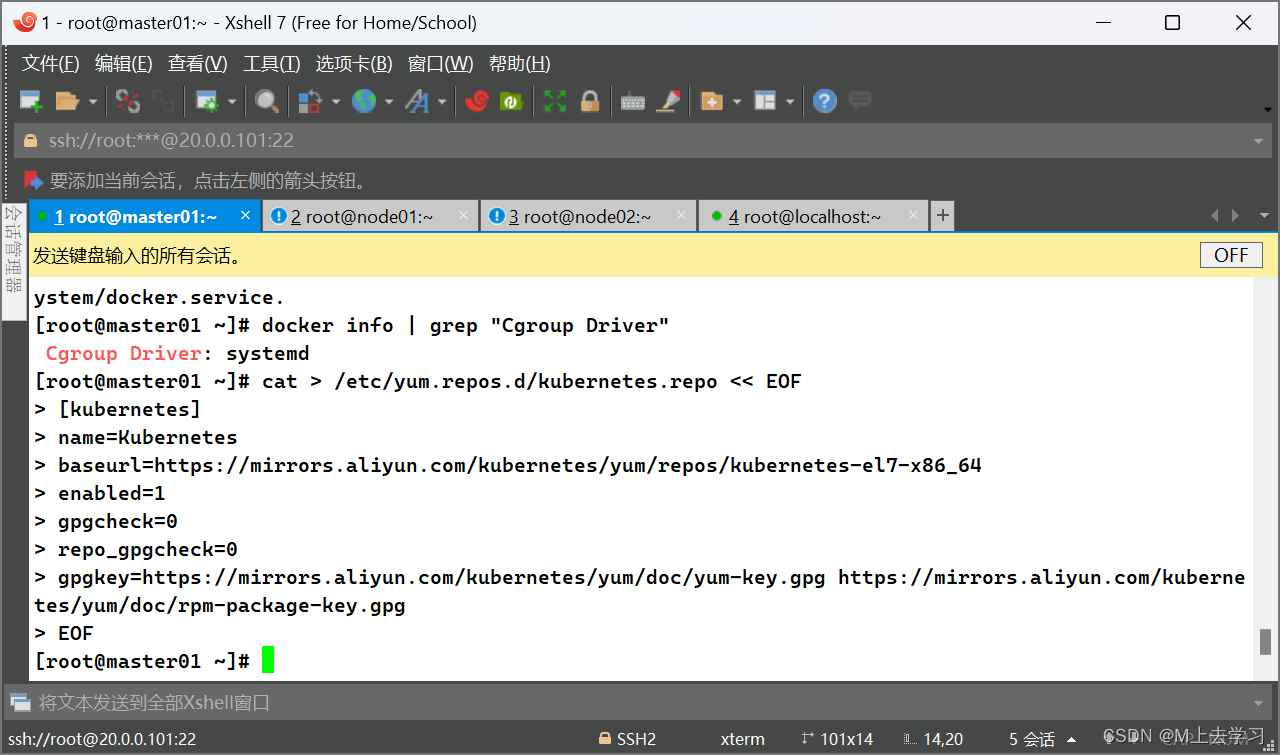Close the root@localhost tab

pos(913,215)
